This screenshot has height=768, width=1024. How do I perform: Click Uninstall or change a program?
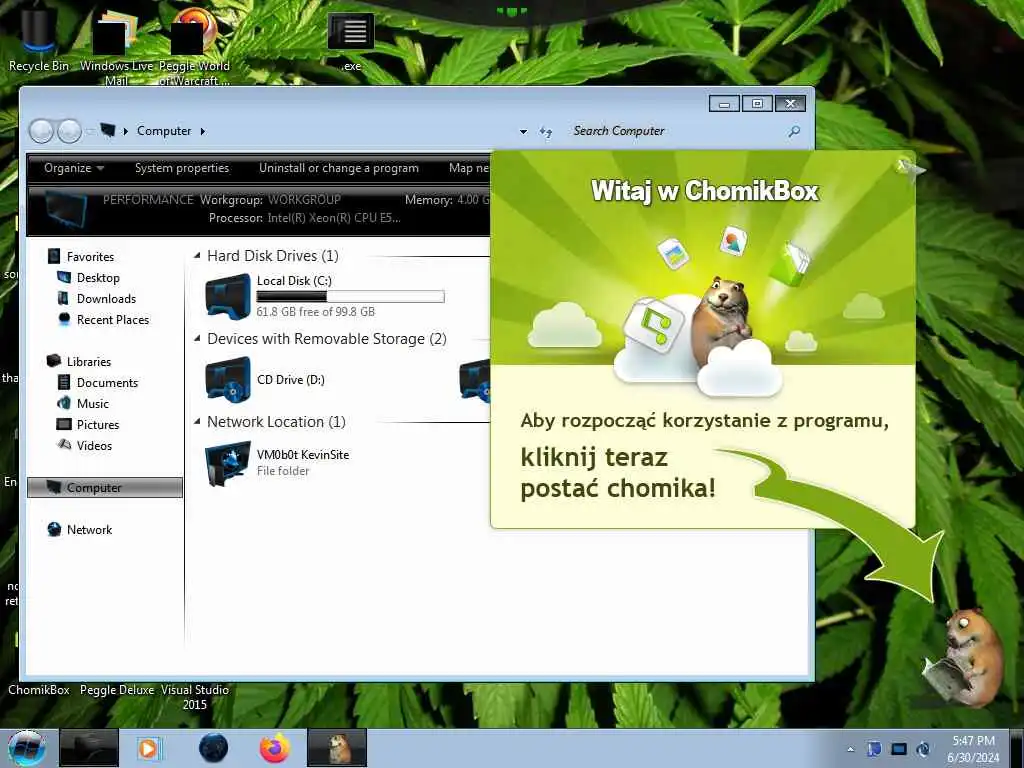pyautogui.click(x=338, y=168)
